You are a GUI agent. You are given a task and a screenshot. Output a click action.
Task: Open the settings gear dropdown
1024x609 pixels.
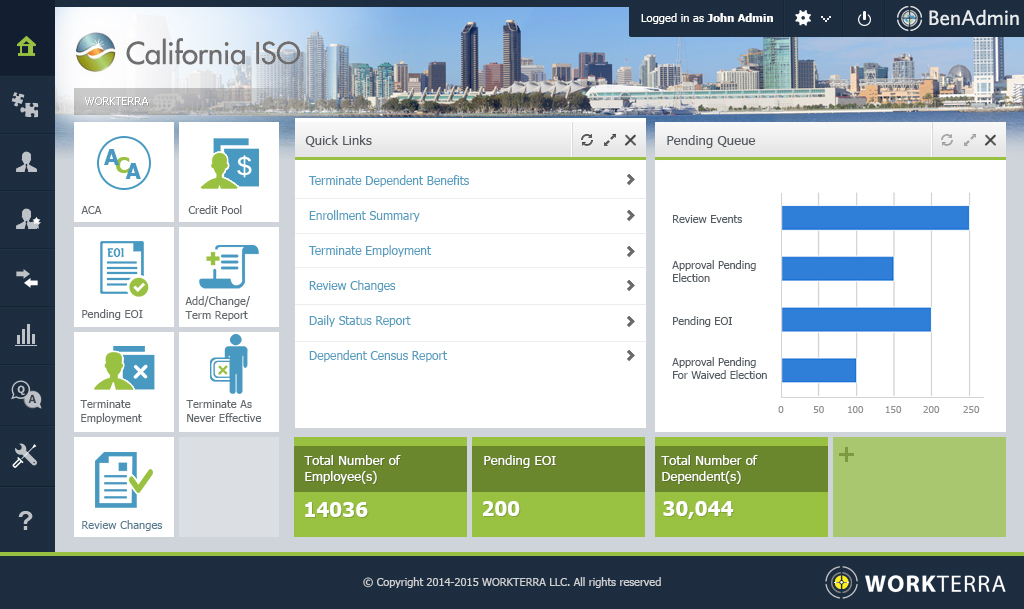812,18
